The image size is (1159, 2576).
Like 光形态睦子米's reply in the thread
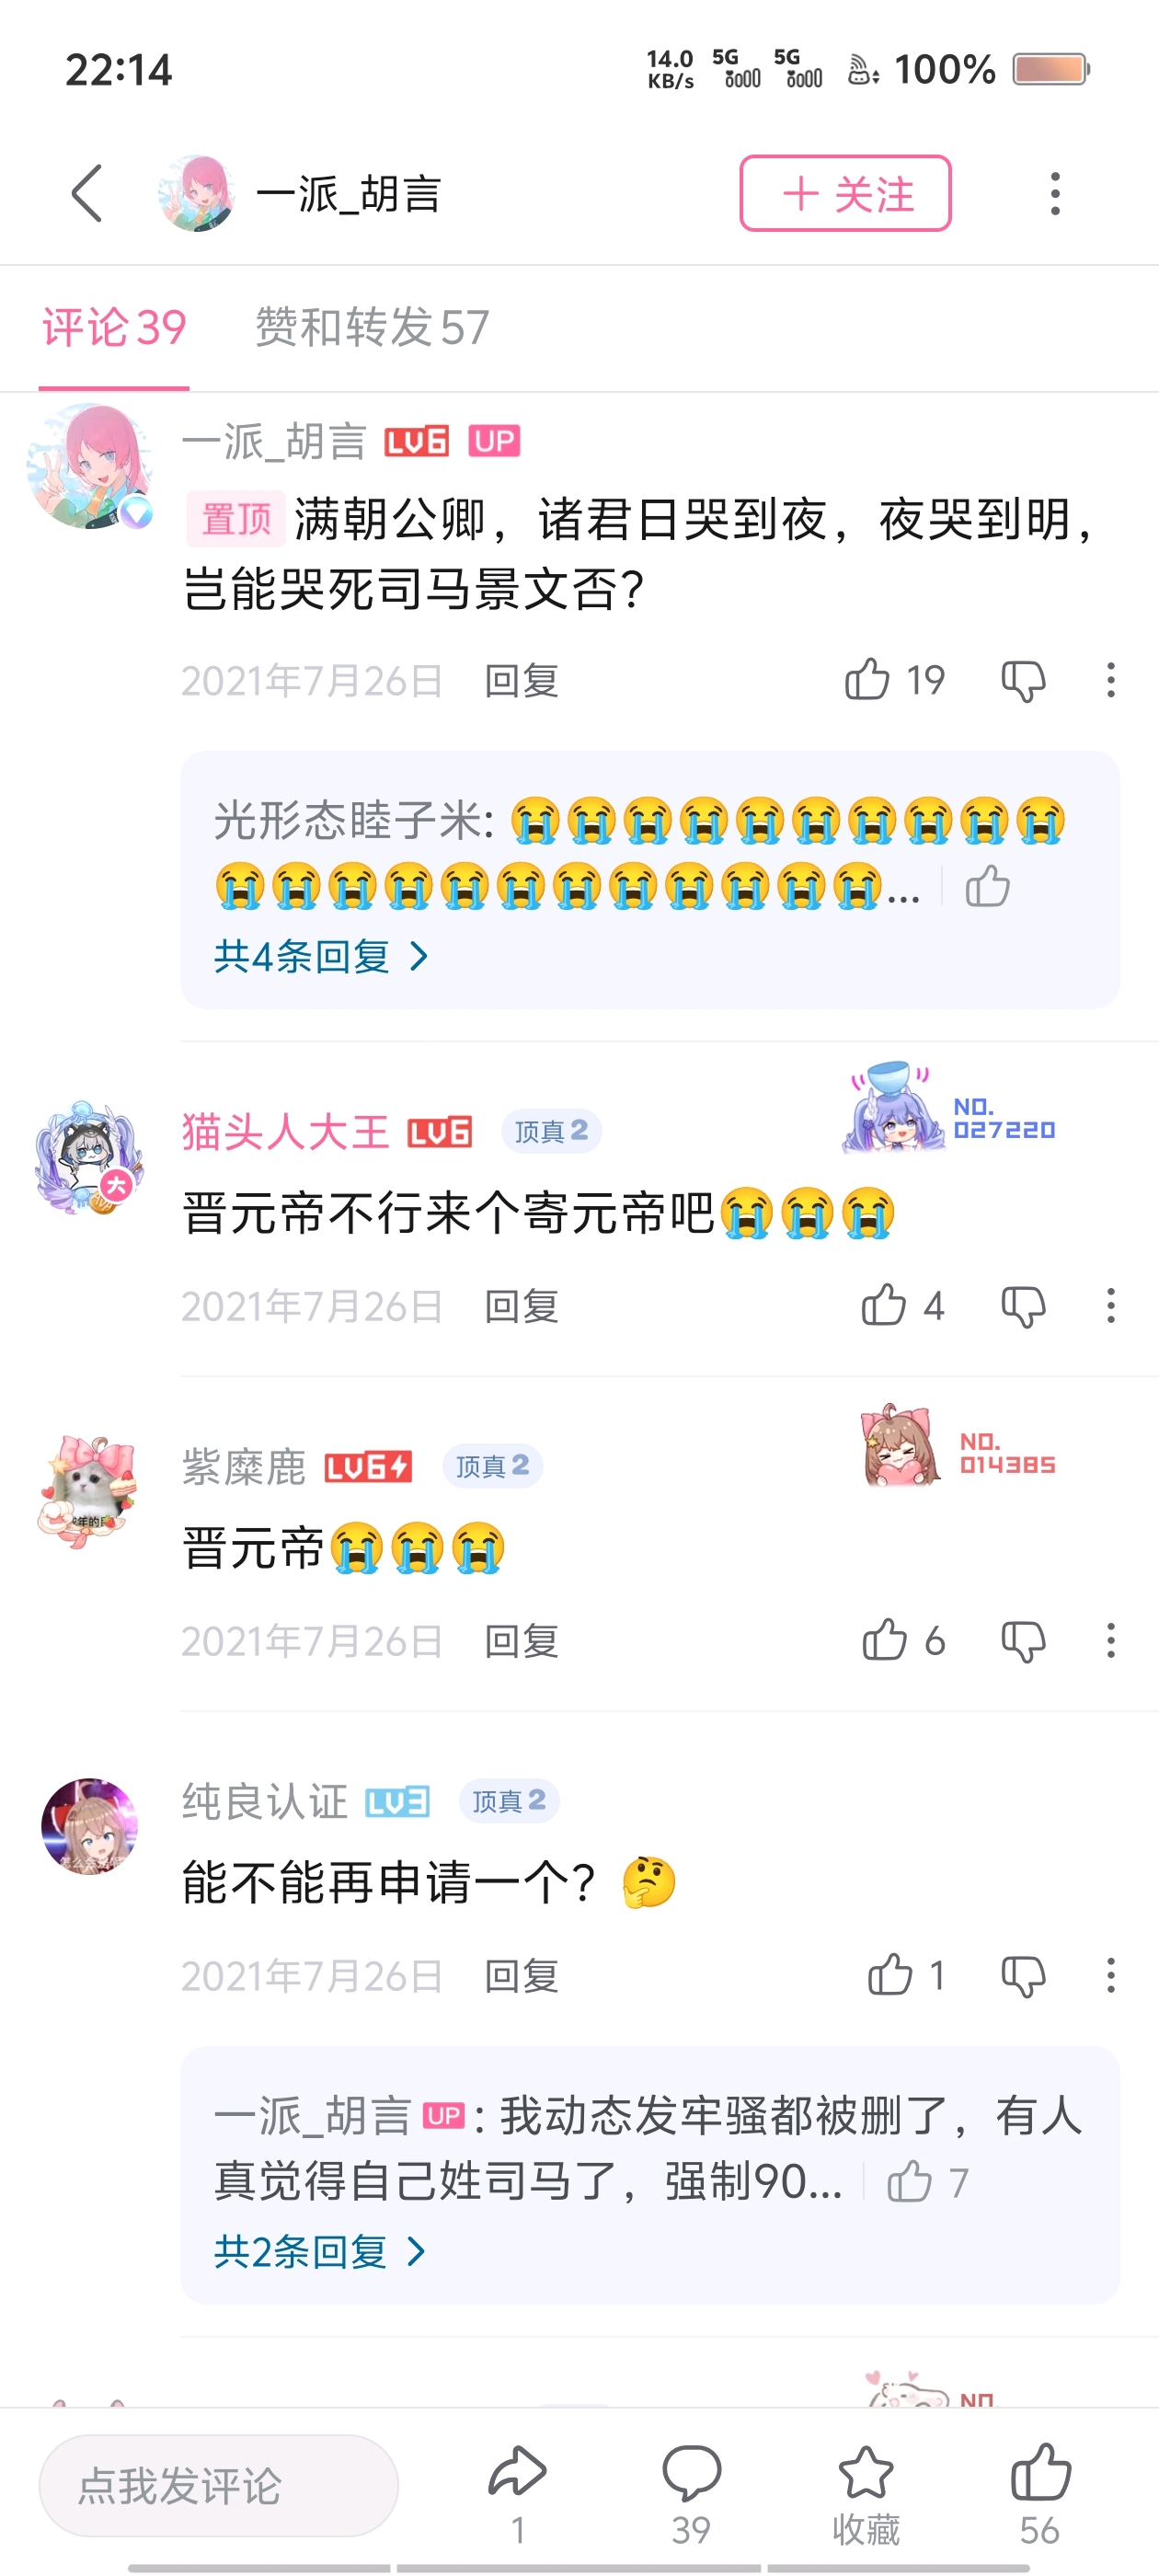pos(988,886)
